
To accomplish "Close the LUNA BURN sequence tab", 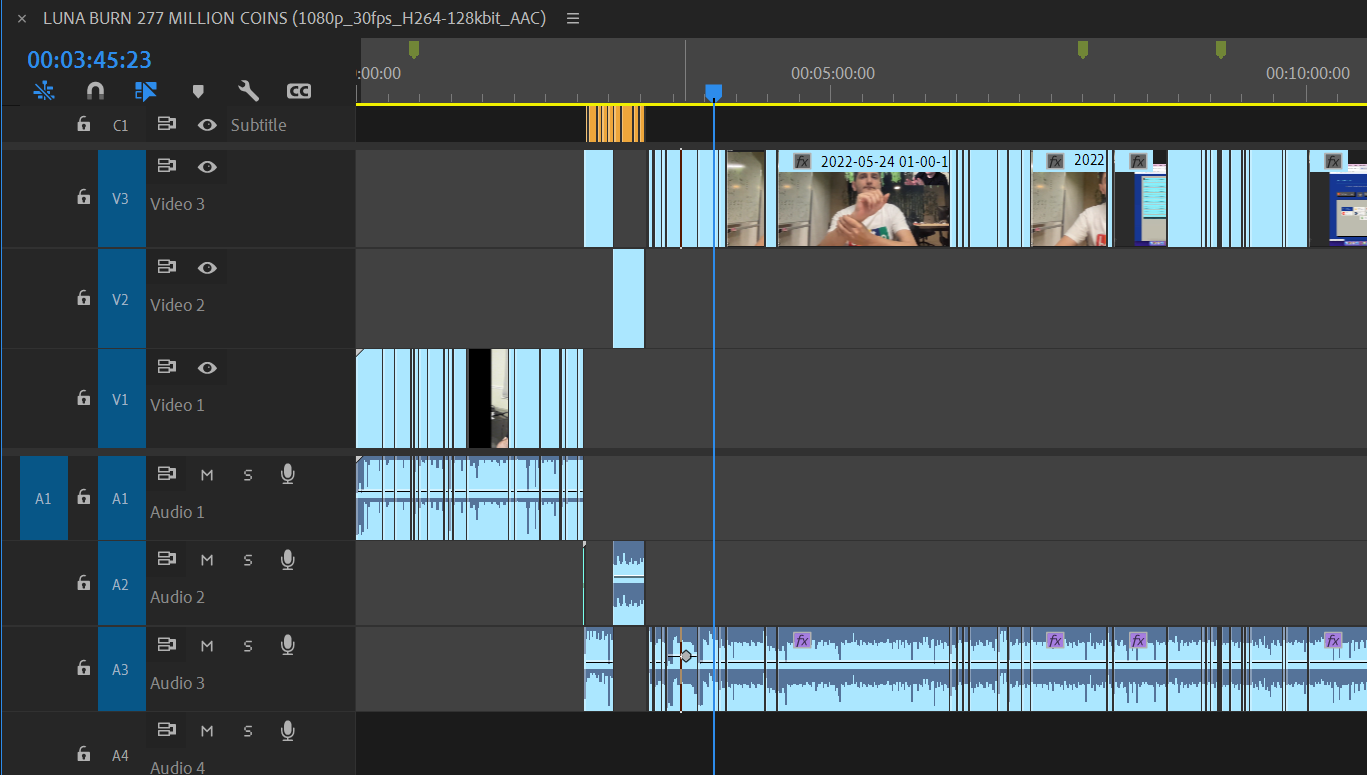I will tap(22, 18).
